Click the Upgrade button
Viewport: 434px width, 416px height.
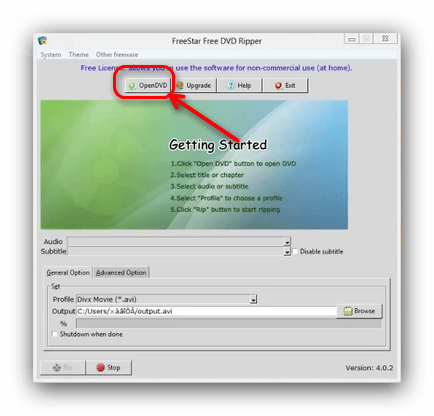click(194, 86)
